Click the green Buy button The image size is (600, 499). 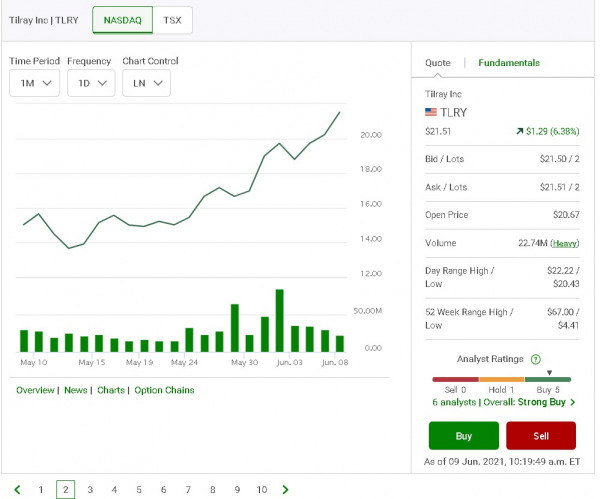coord(464,436)
